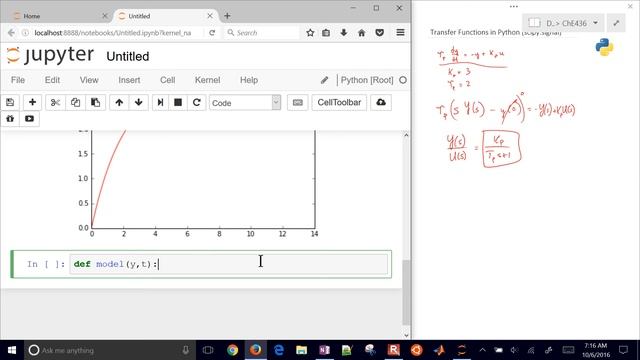Select the Untitled browser tab
This screenshot has height=360, width=640.
click(x=165, y=16)
